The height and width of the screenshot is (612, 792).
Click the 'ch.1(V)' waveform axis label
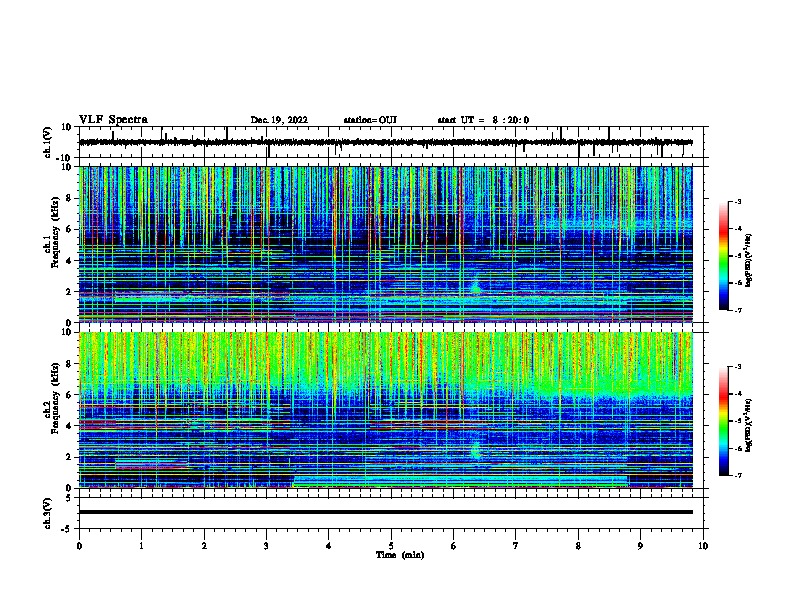click(x=48, y=142)
